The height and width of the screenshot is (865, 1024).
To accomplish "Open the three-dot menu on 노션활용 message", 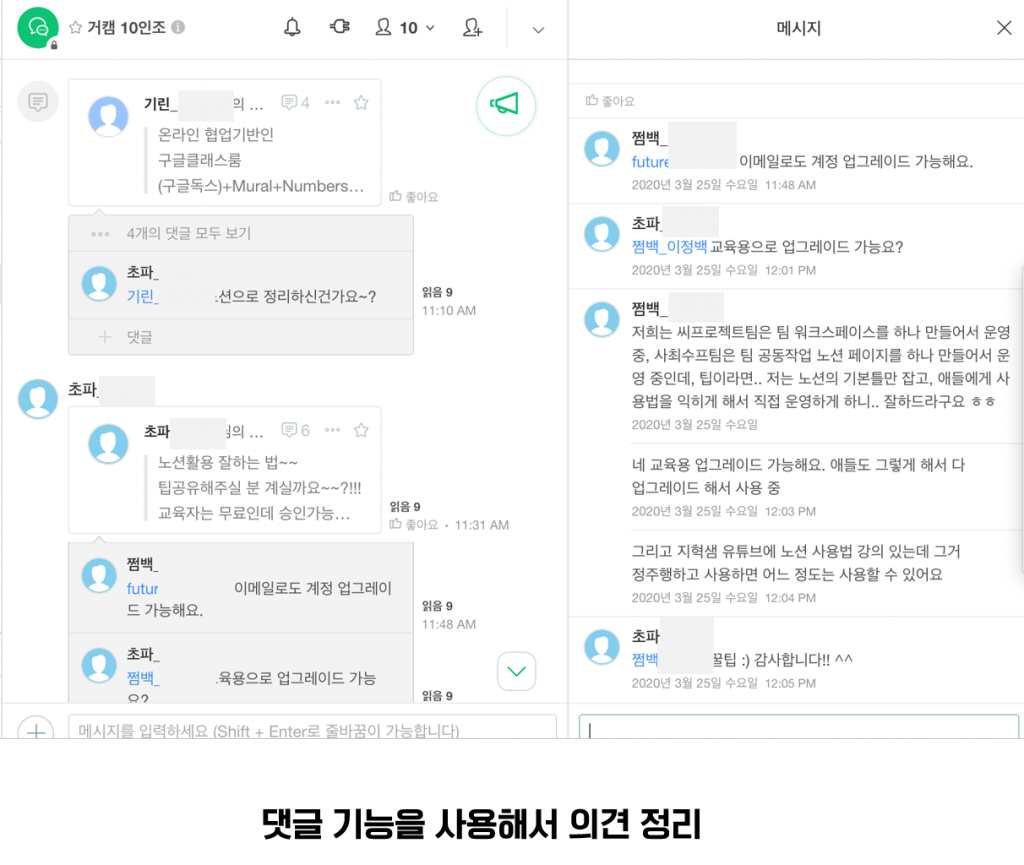I will point(333,431).
